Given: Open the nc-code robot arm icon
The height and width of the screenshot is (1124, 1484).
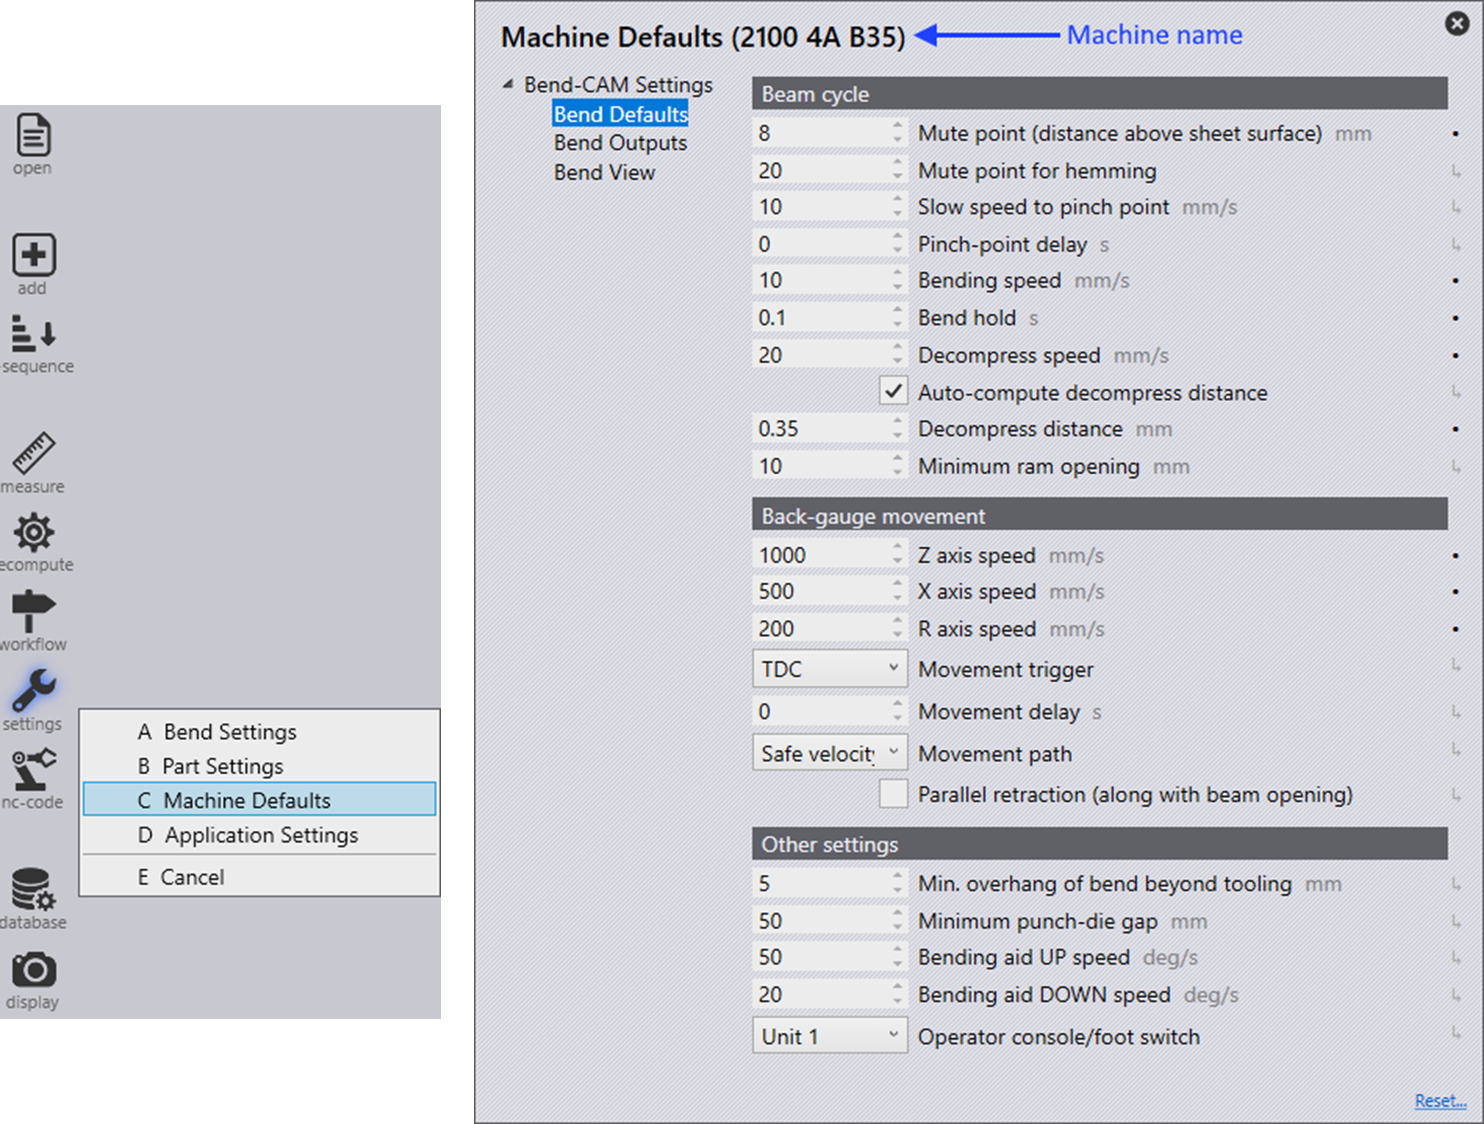Looking at the screenshot, I should click(x=34, y=770).
